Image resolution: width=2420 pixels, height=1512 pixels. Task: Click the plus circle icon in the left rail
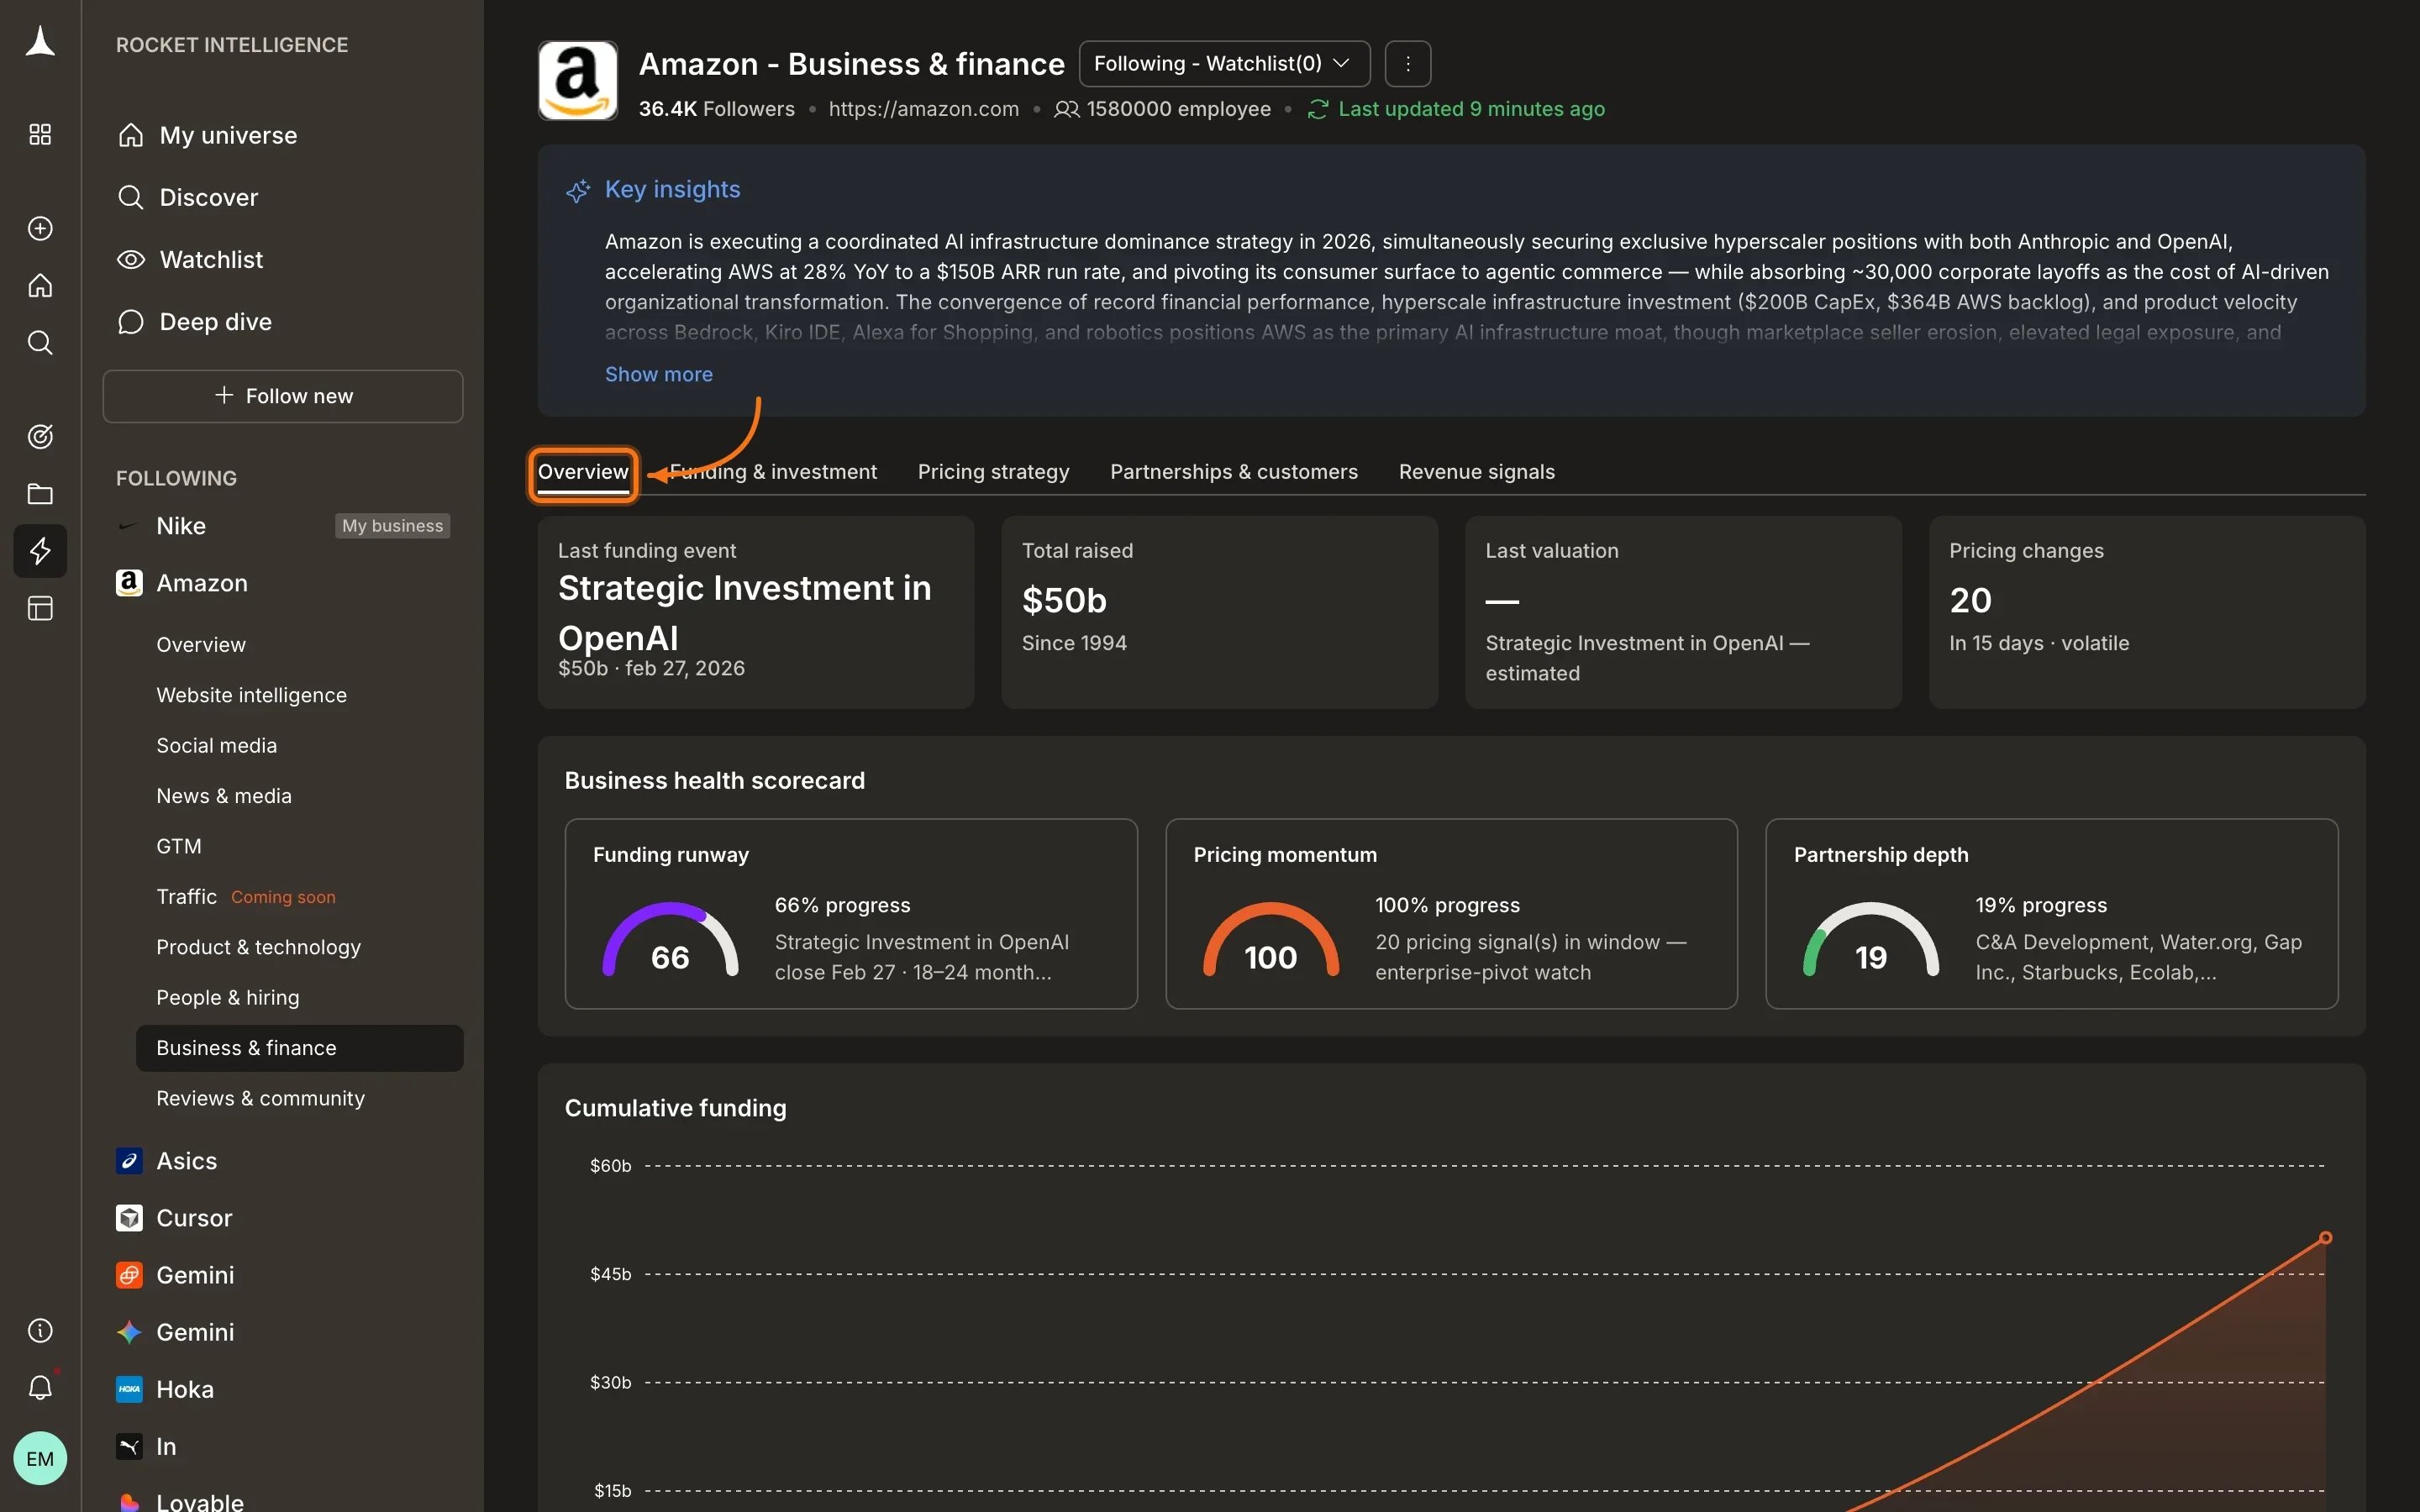(x=40, y=228)
